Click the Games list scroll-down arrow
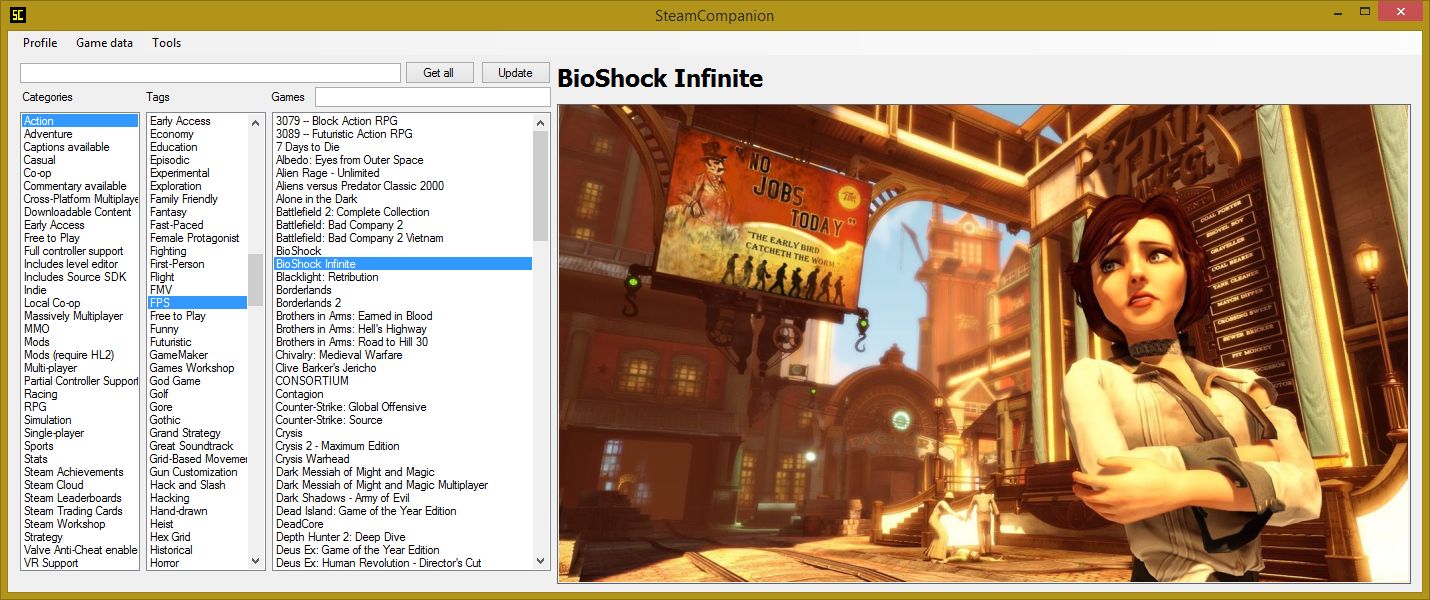Screen dimensions: 1430x600 (x=541, y=562)
